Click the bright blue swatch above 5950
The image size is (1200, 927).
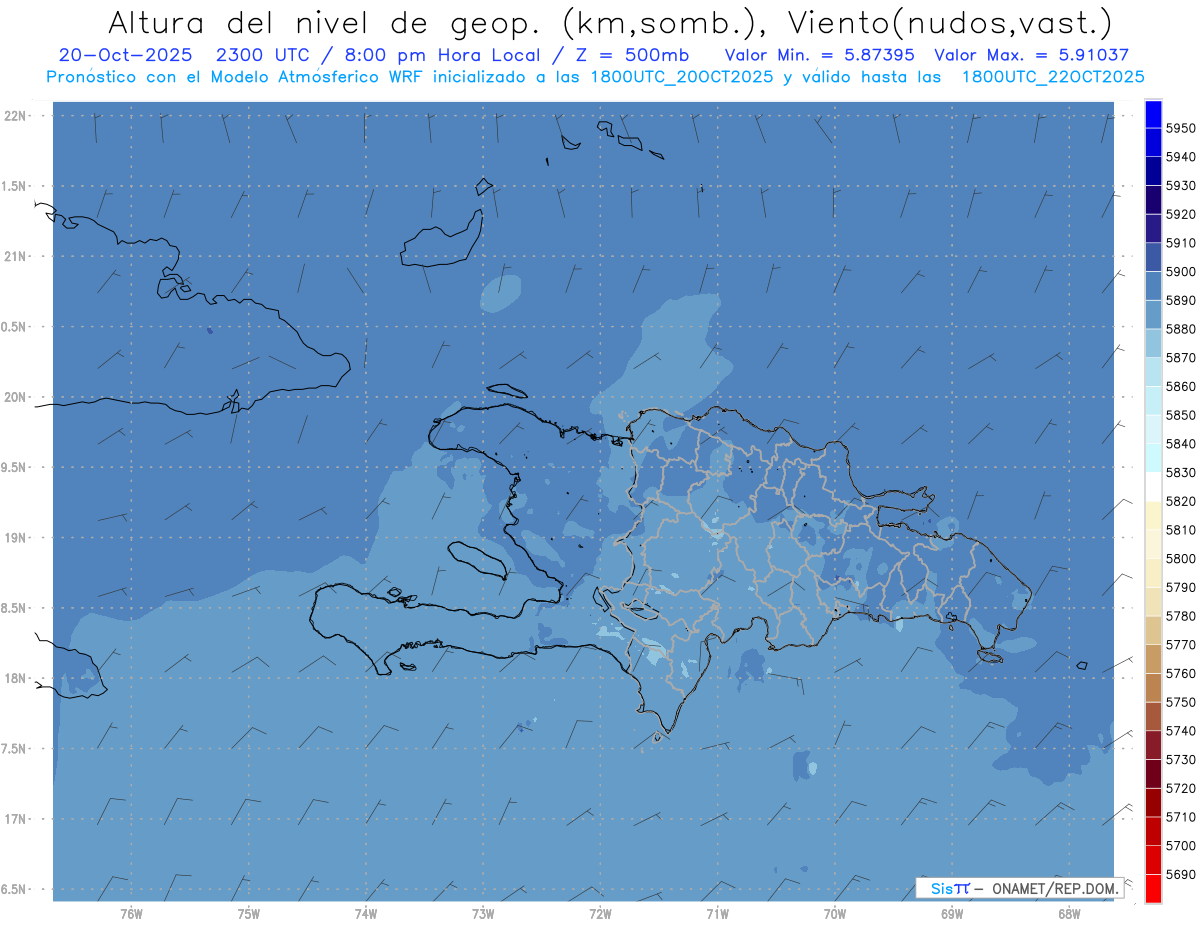(1153, 114)
